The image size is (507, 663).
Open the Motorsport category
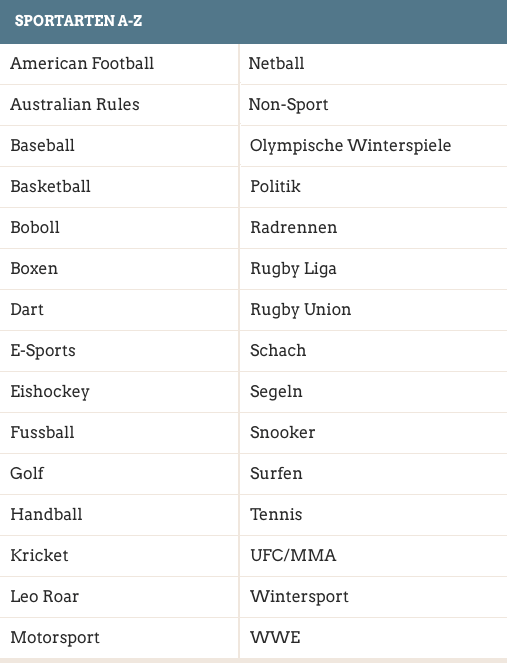tap(55, 638)
